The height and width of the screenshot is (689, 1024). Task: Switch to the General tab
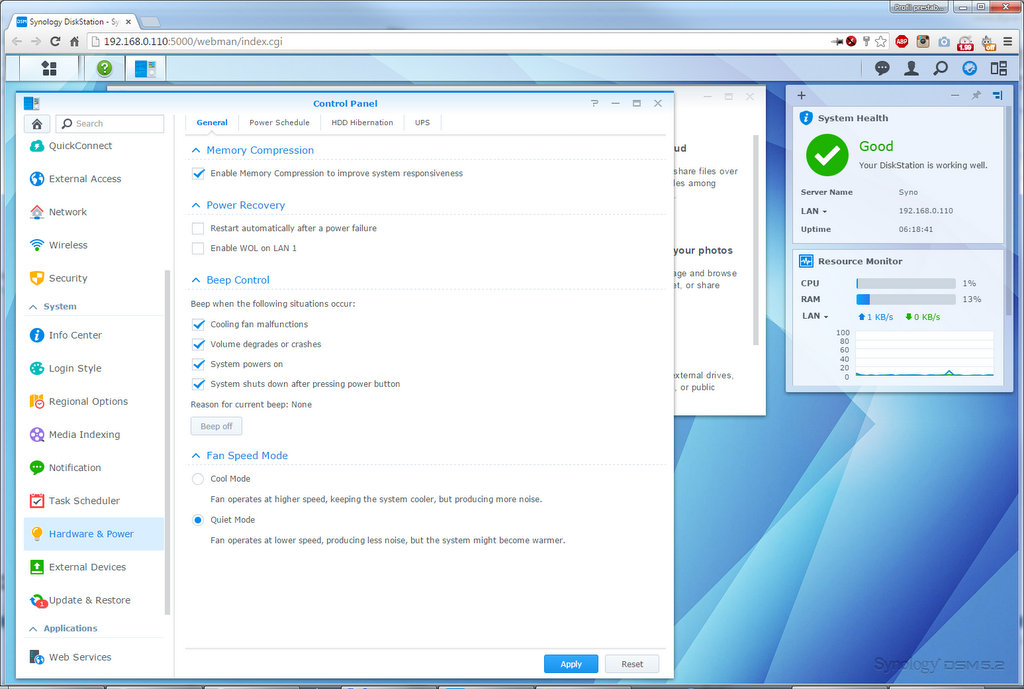(212, 123)
